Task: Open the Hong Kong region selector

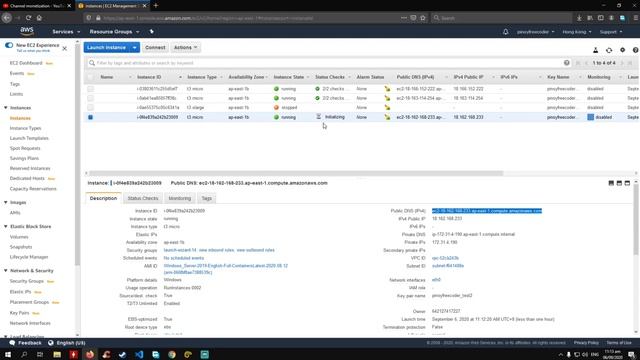Action: point(576,31)
